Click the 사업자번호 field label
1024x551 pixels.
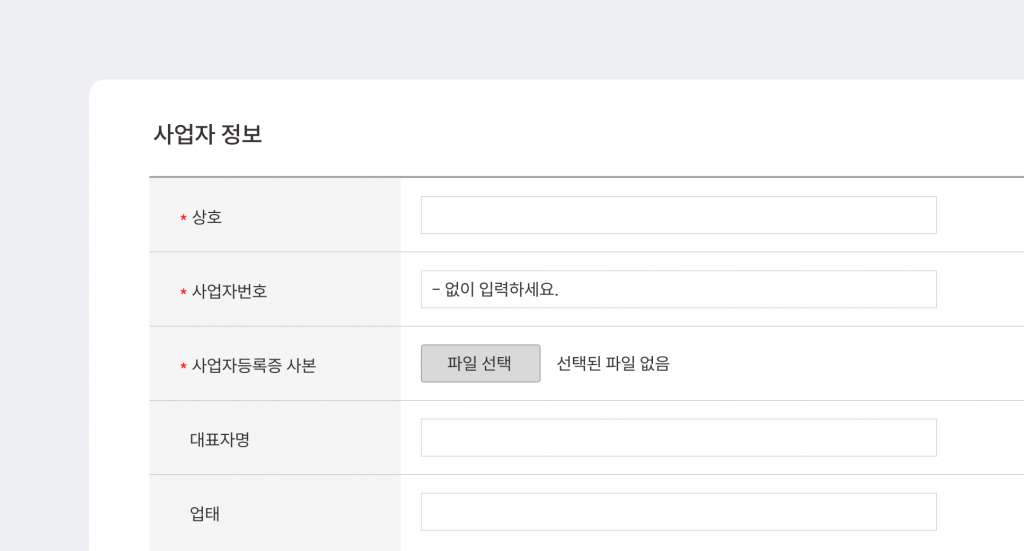[x=229, y=292]
